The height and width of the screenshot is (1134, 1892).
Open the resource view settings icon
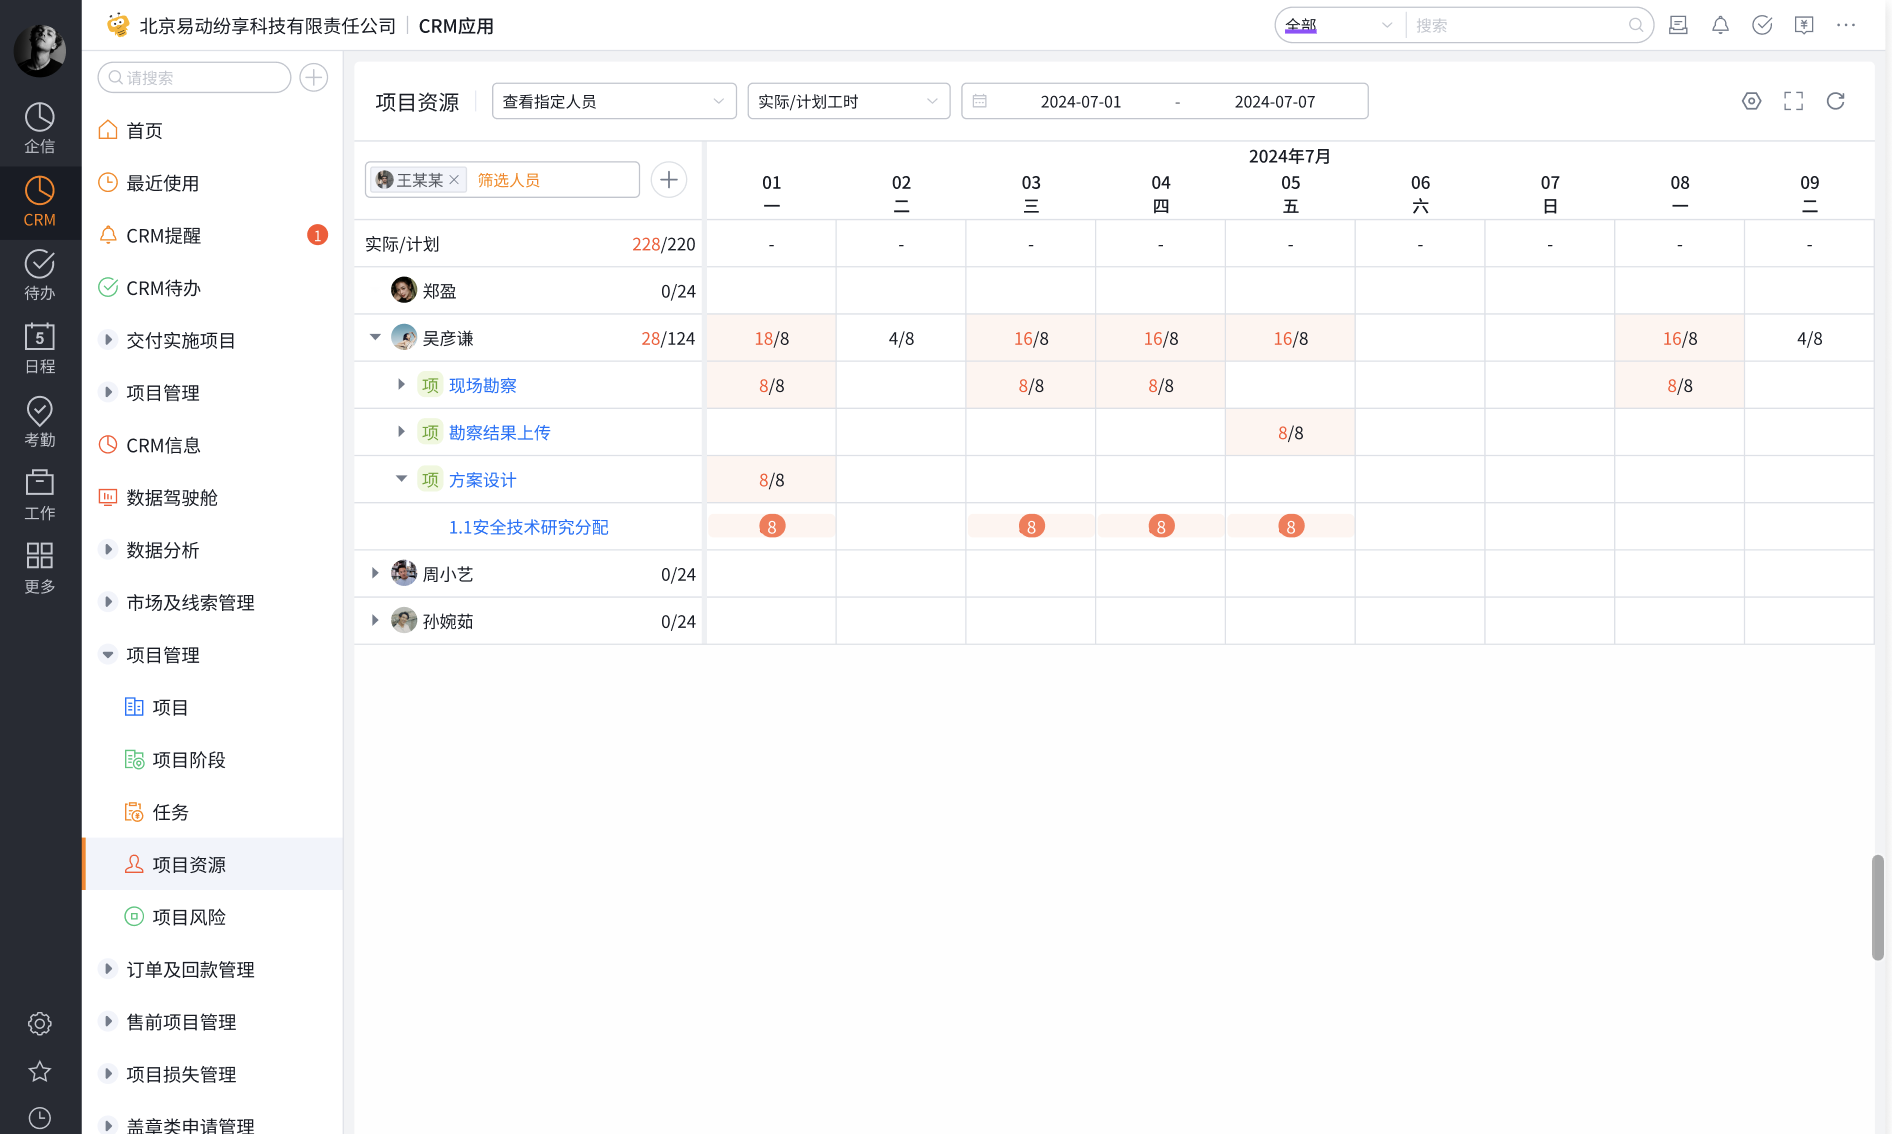click(x=1751, y=101)
